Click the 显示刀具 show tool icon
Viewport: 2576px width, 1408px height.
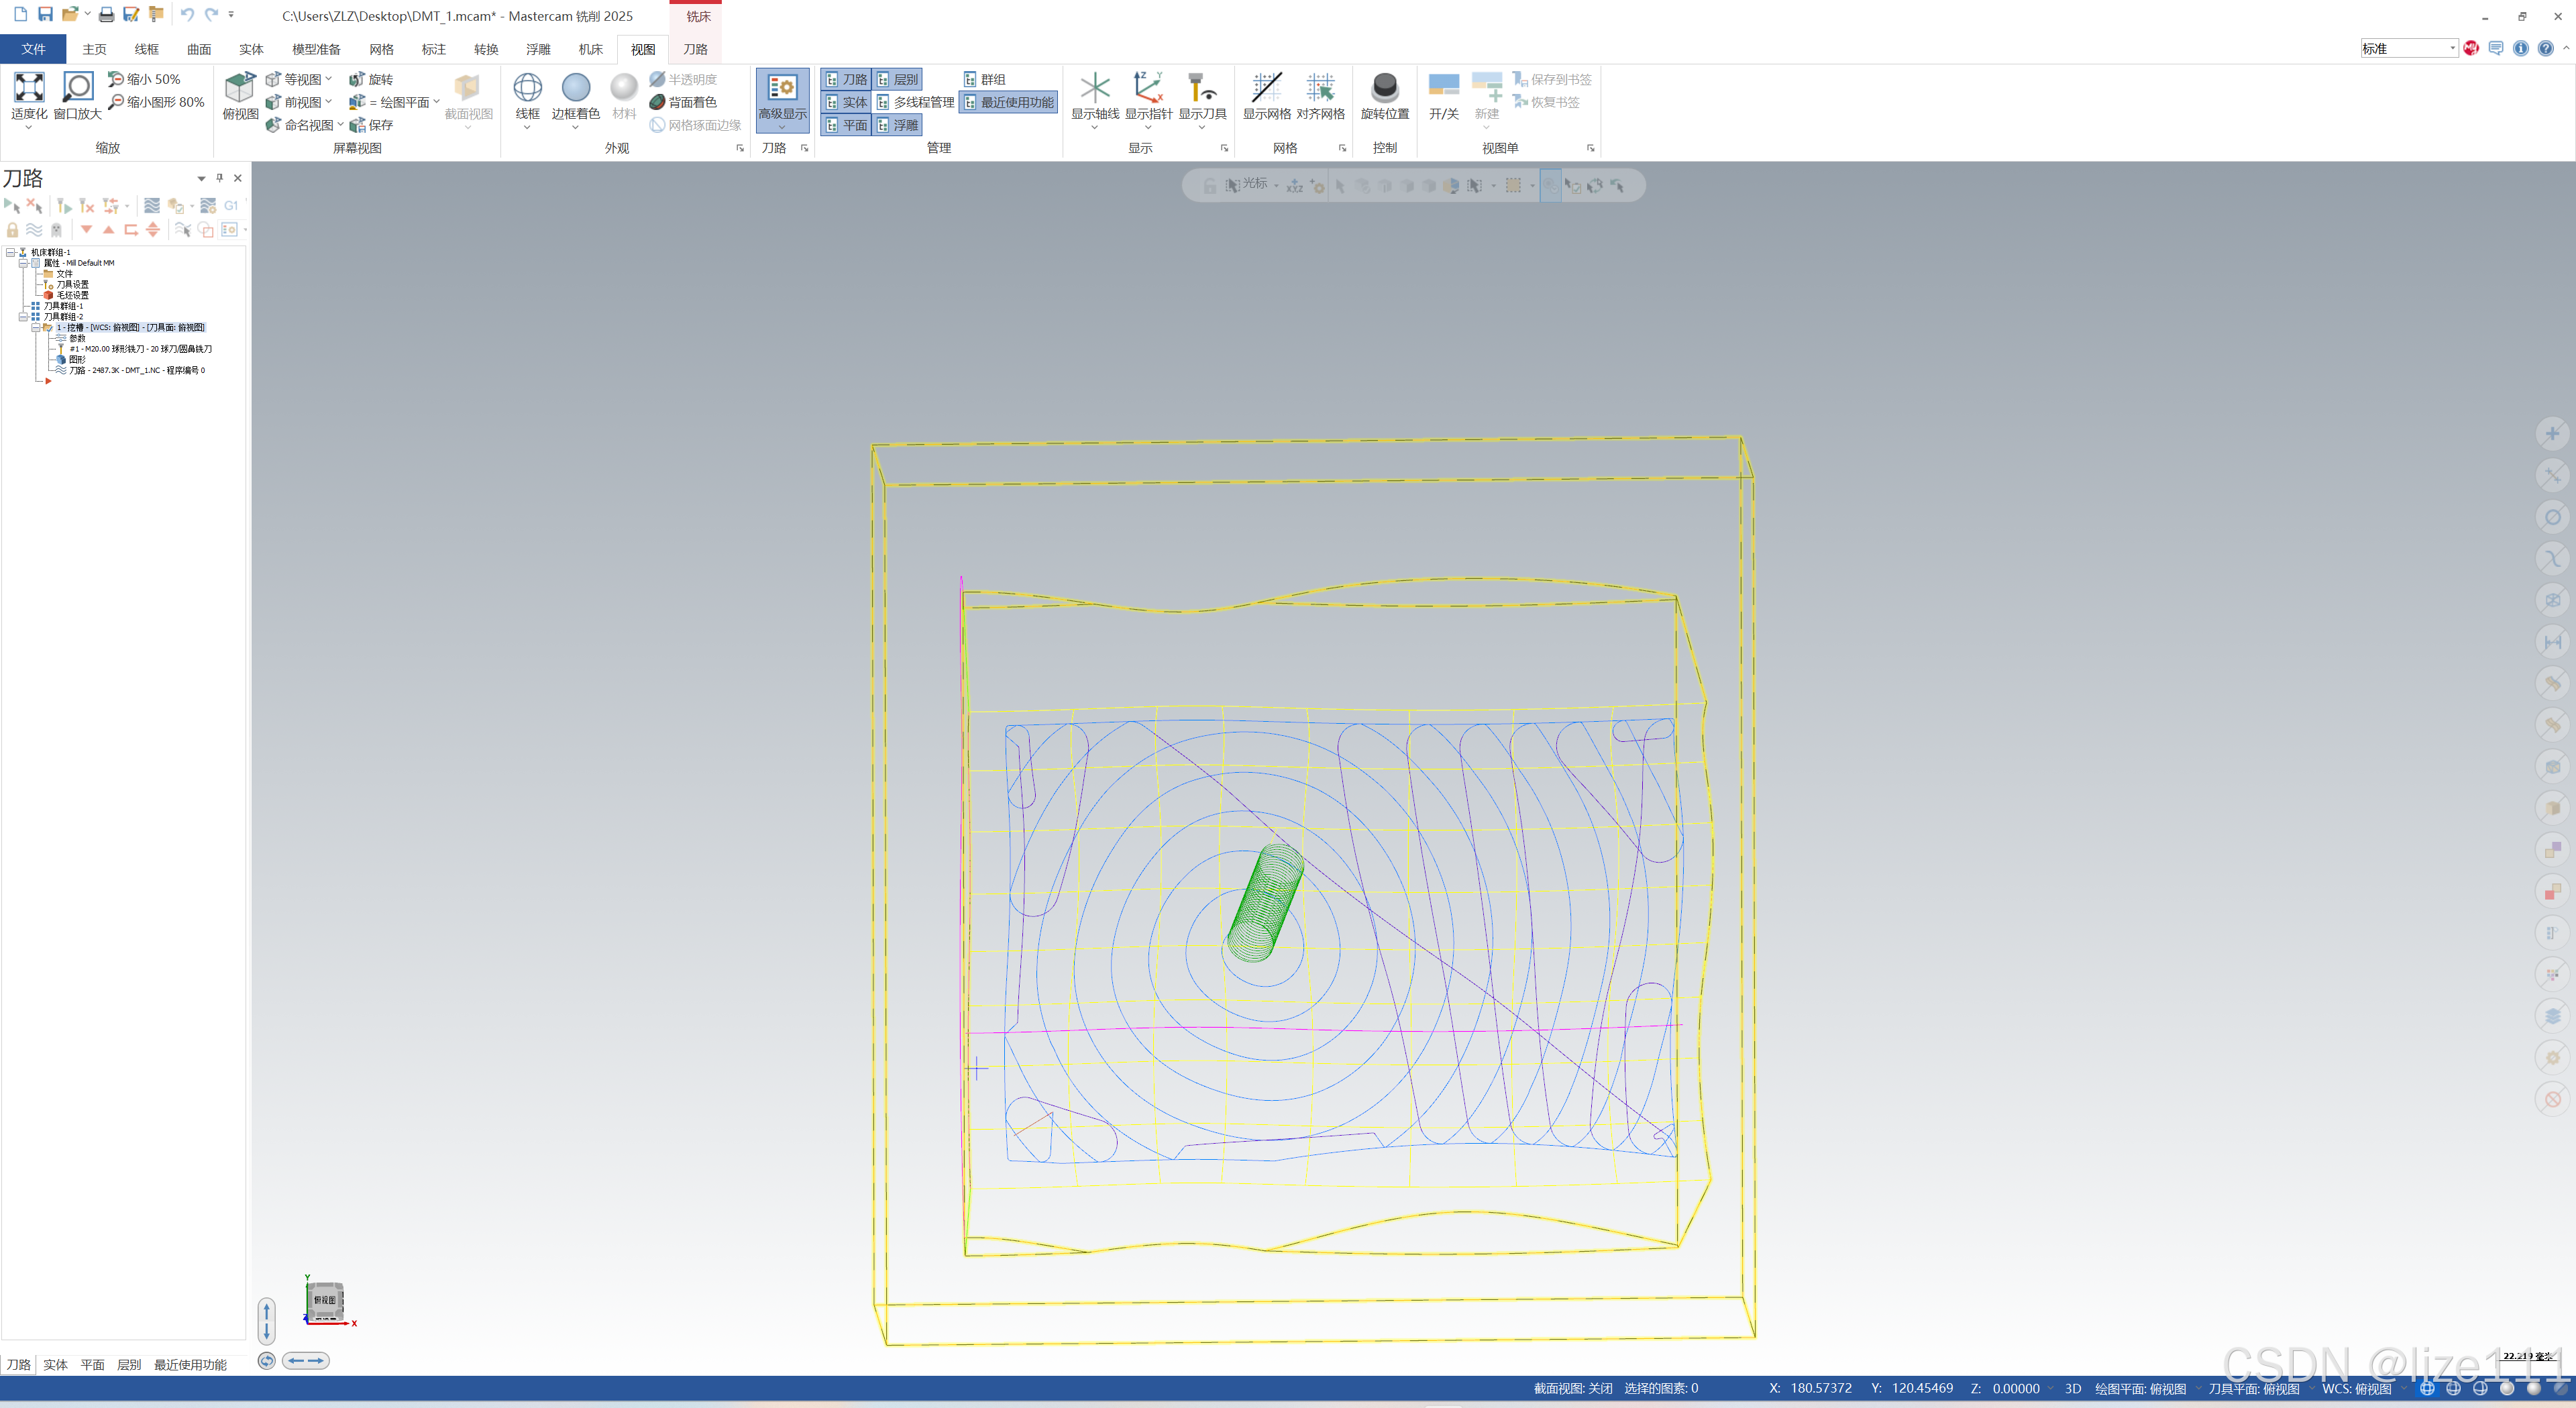[1201, 88]
